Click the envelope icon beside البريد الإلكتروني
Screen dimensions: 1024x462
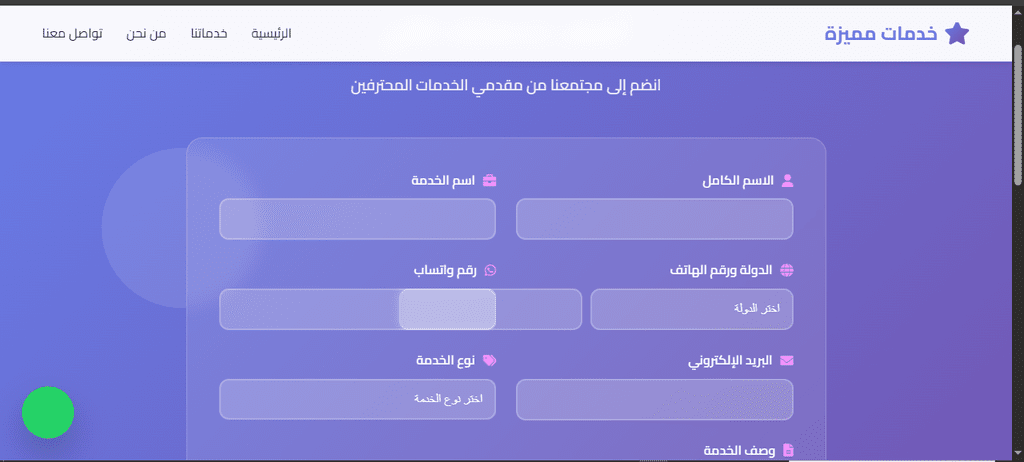[787, 361]
